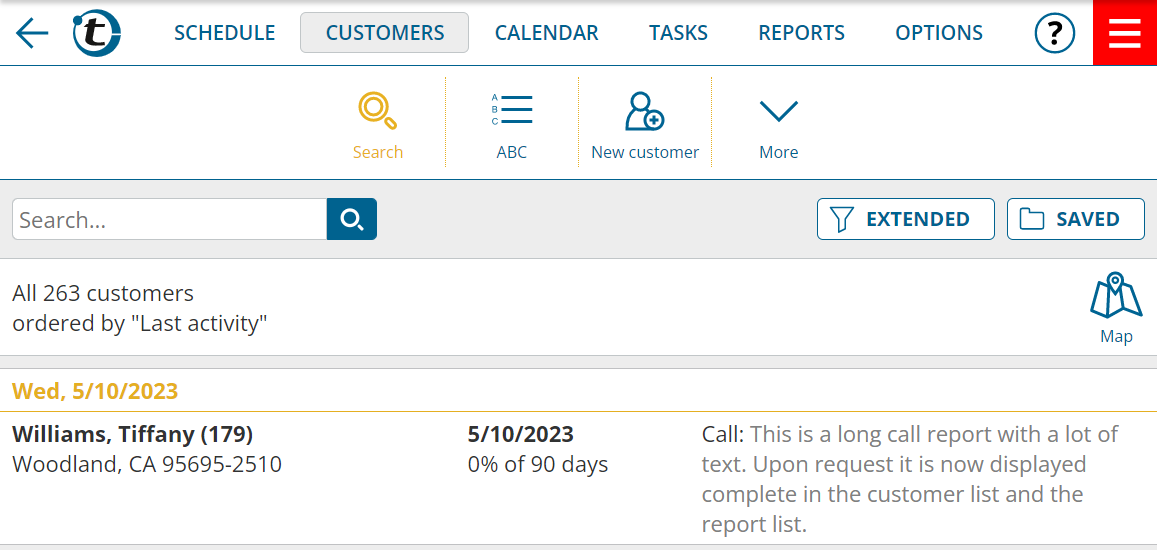Open the SAVED searches folder
This screenshot has width=1157, height=550.
[x=1076, y=219]
